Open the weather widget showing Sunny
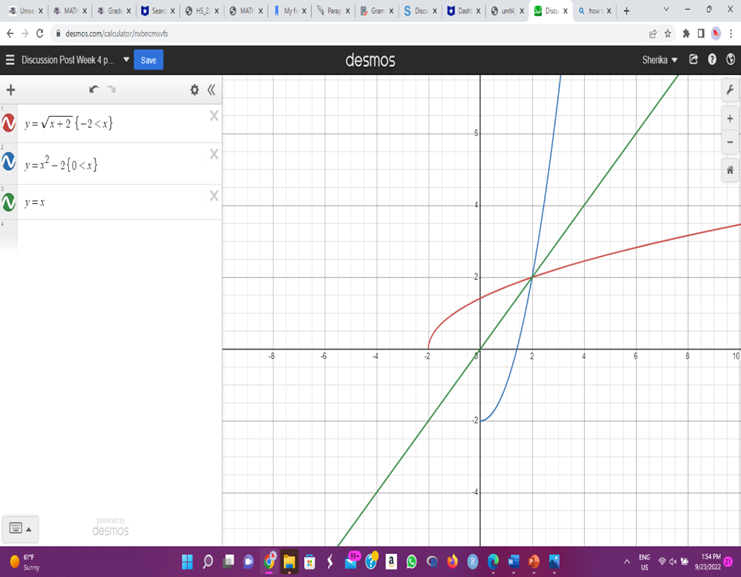Viewport: 741px width, 577px height. [26, 562]
